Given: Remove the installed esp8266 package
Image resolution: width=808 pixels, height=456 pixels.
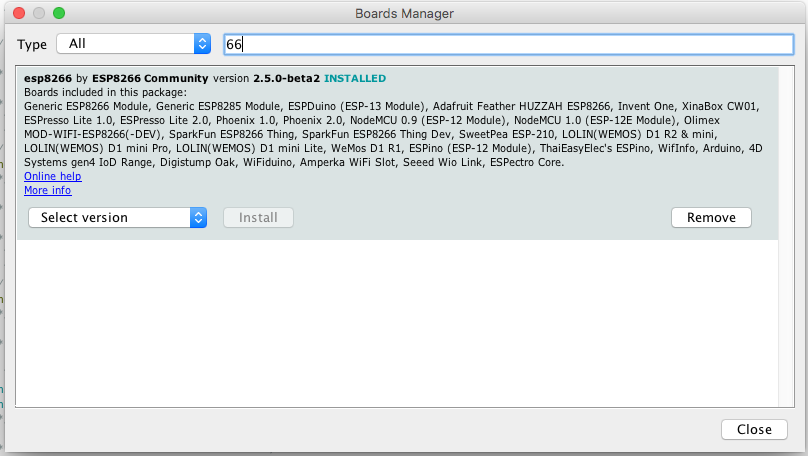Looking at the screenshot, I should click(711, 217).
